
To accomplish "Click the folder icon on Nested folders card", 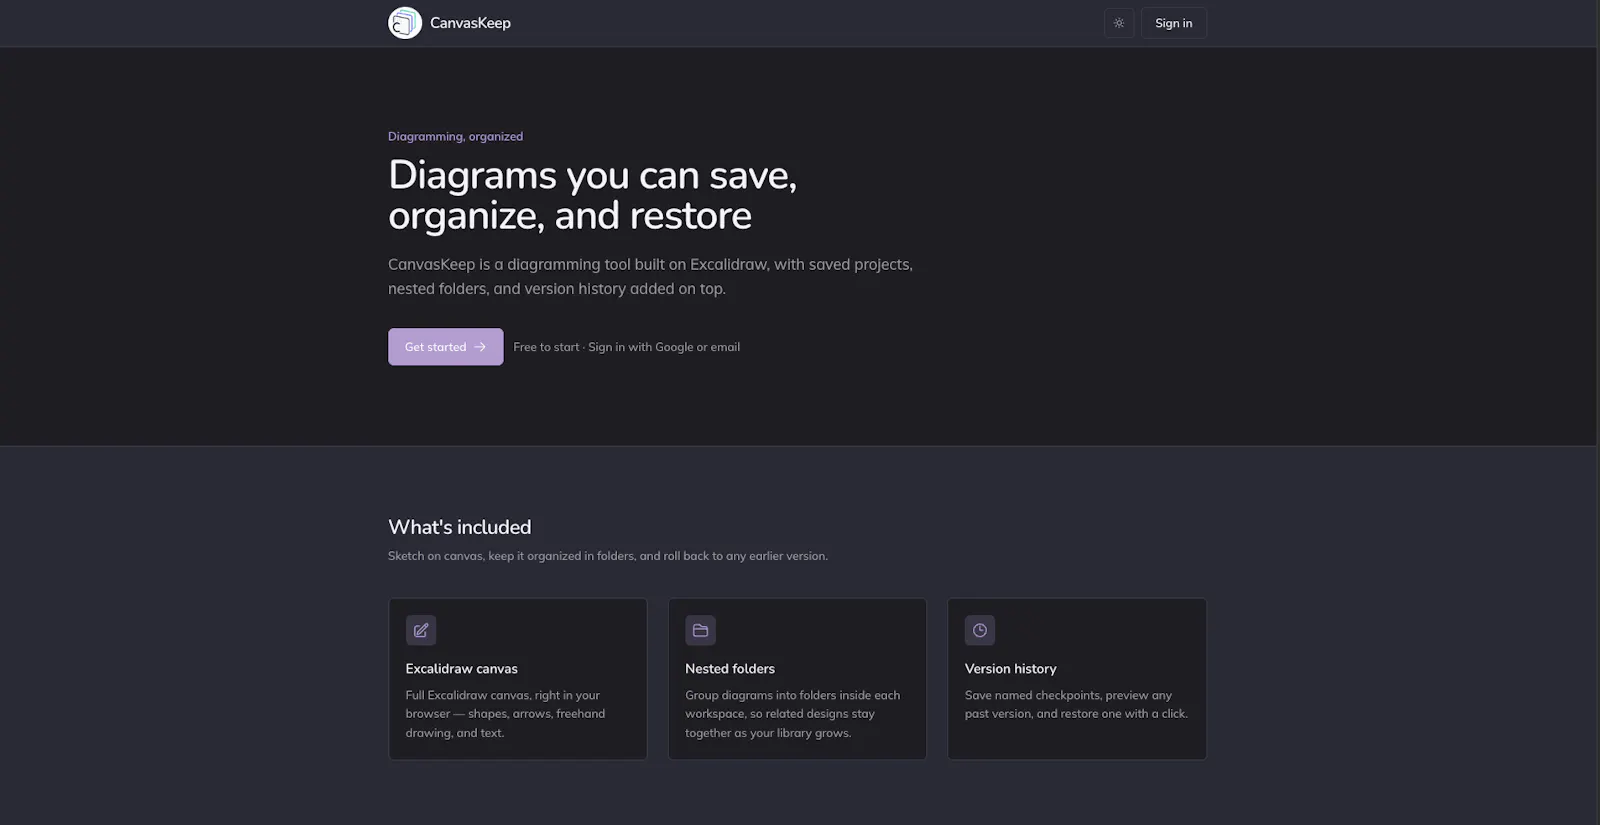I will point(700,631).
